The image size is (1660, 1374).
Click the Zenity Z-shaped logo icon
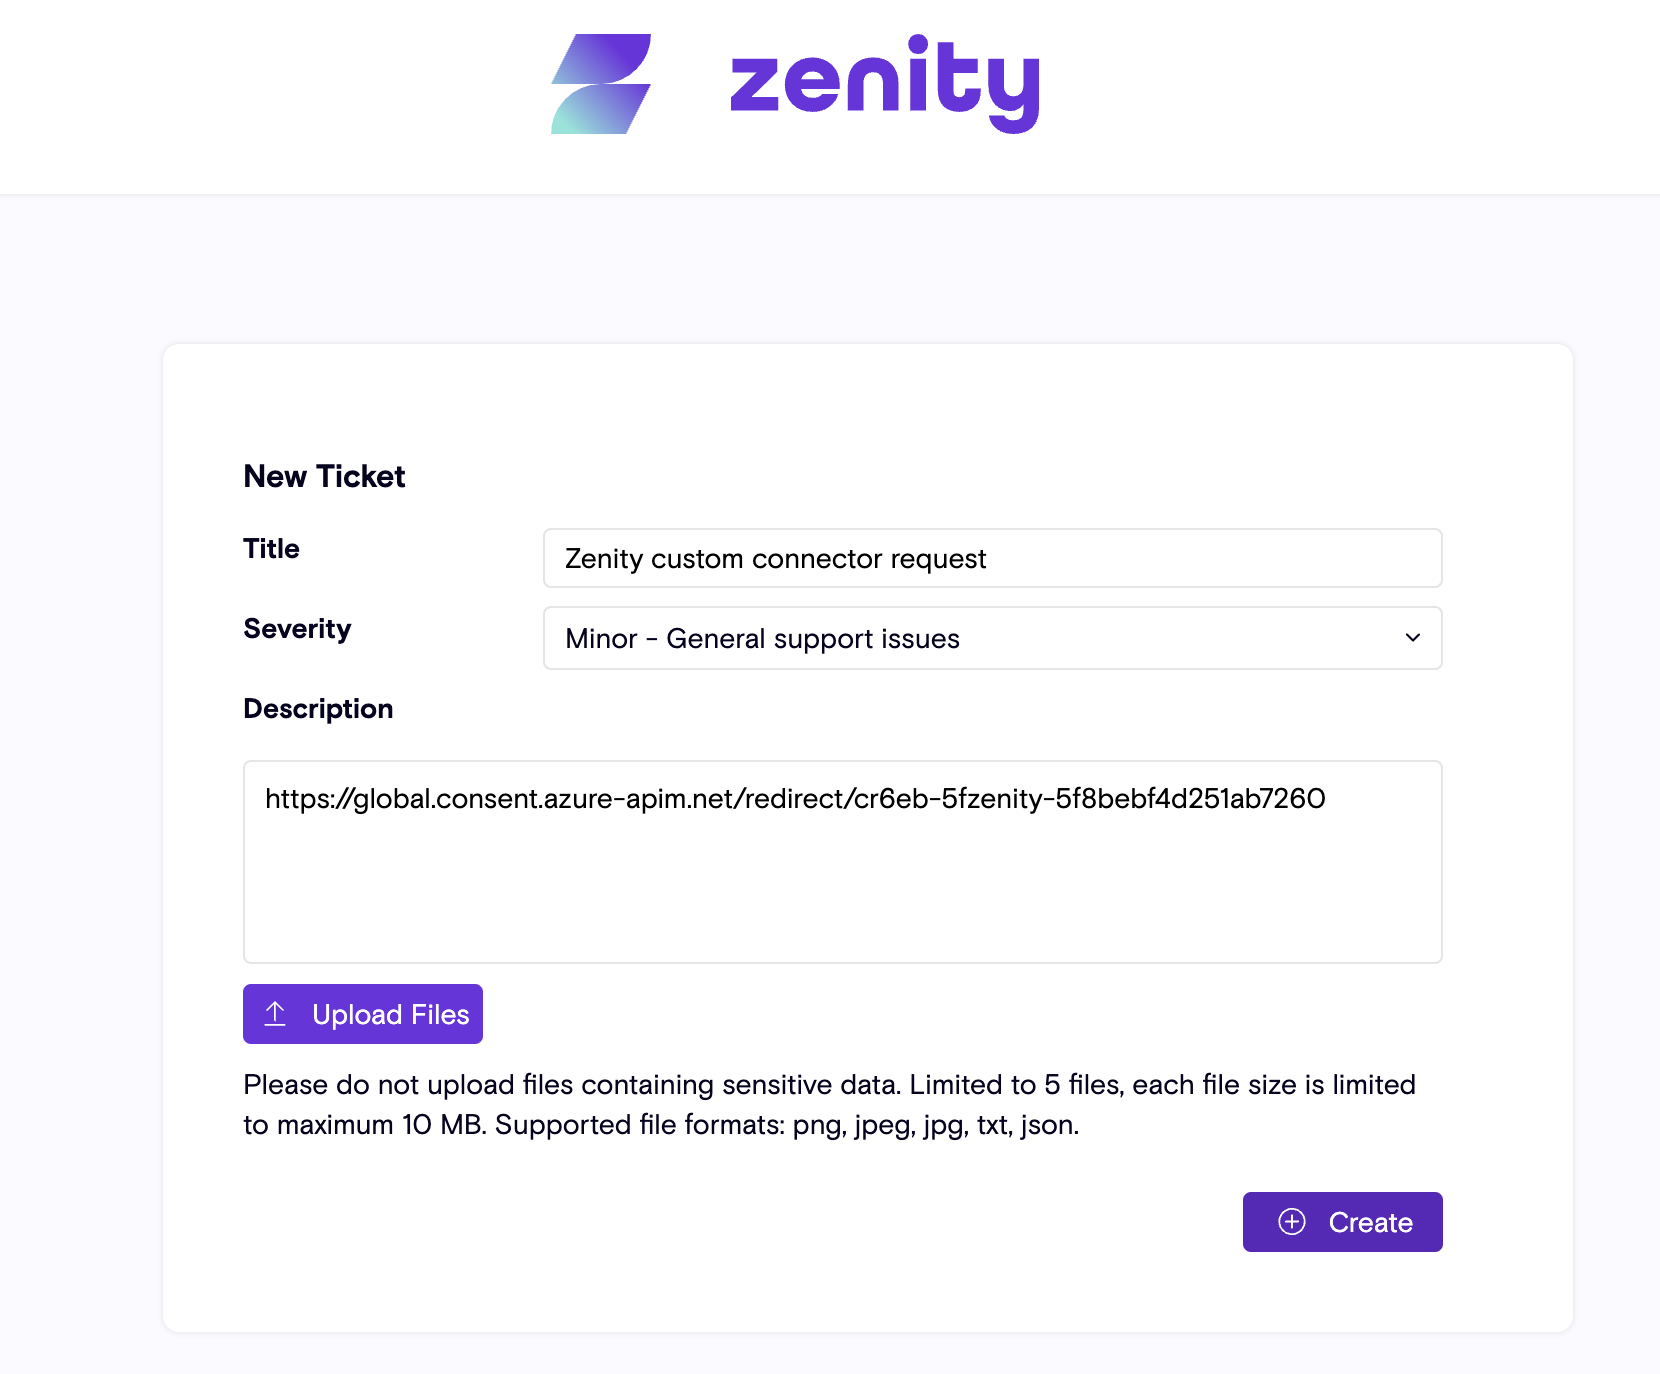click(x=601, y=84)
